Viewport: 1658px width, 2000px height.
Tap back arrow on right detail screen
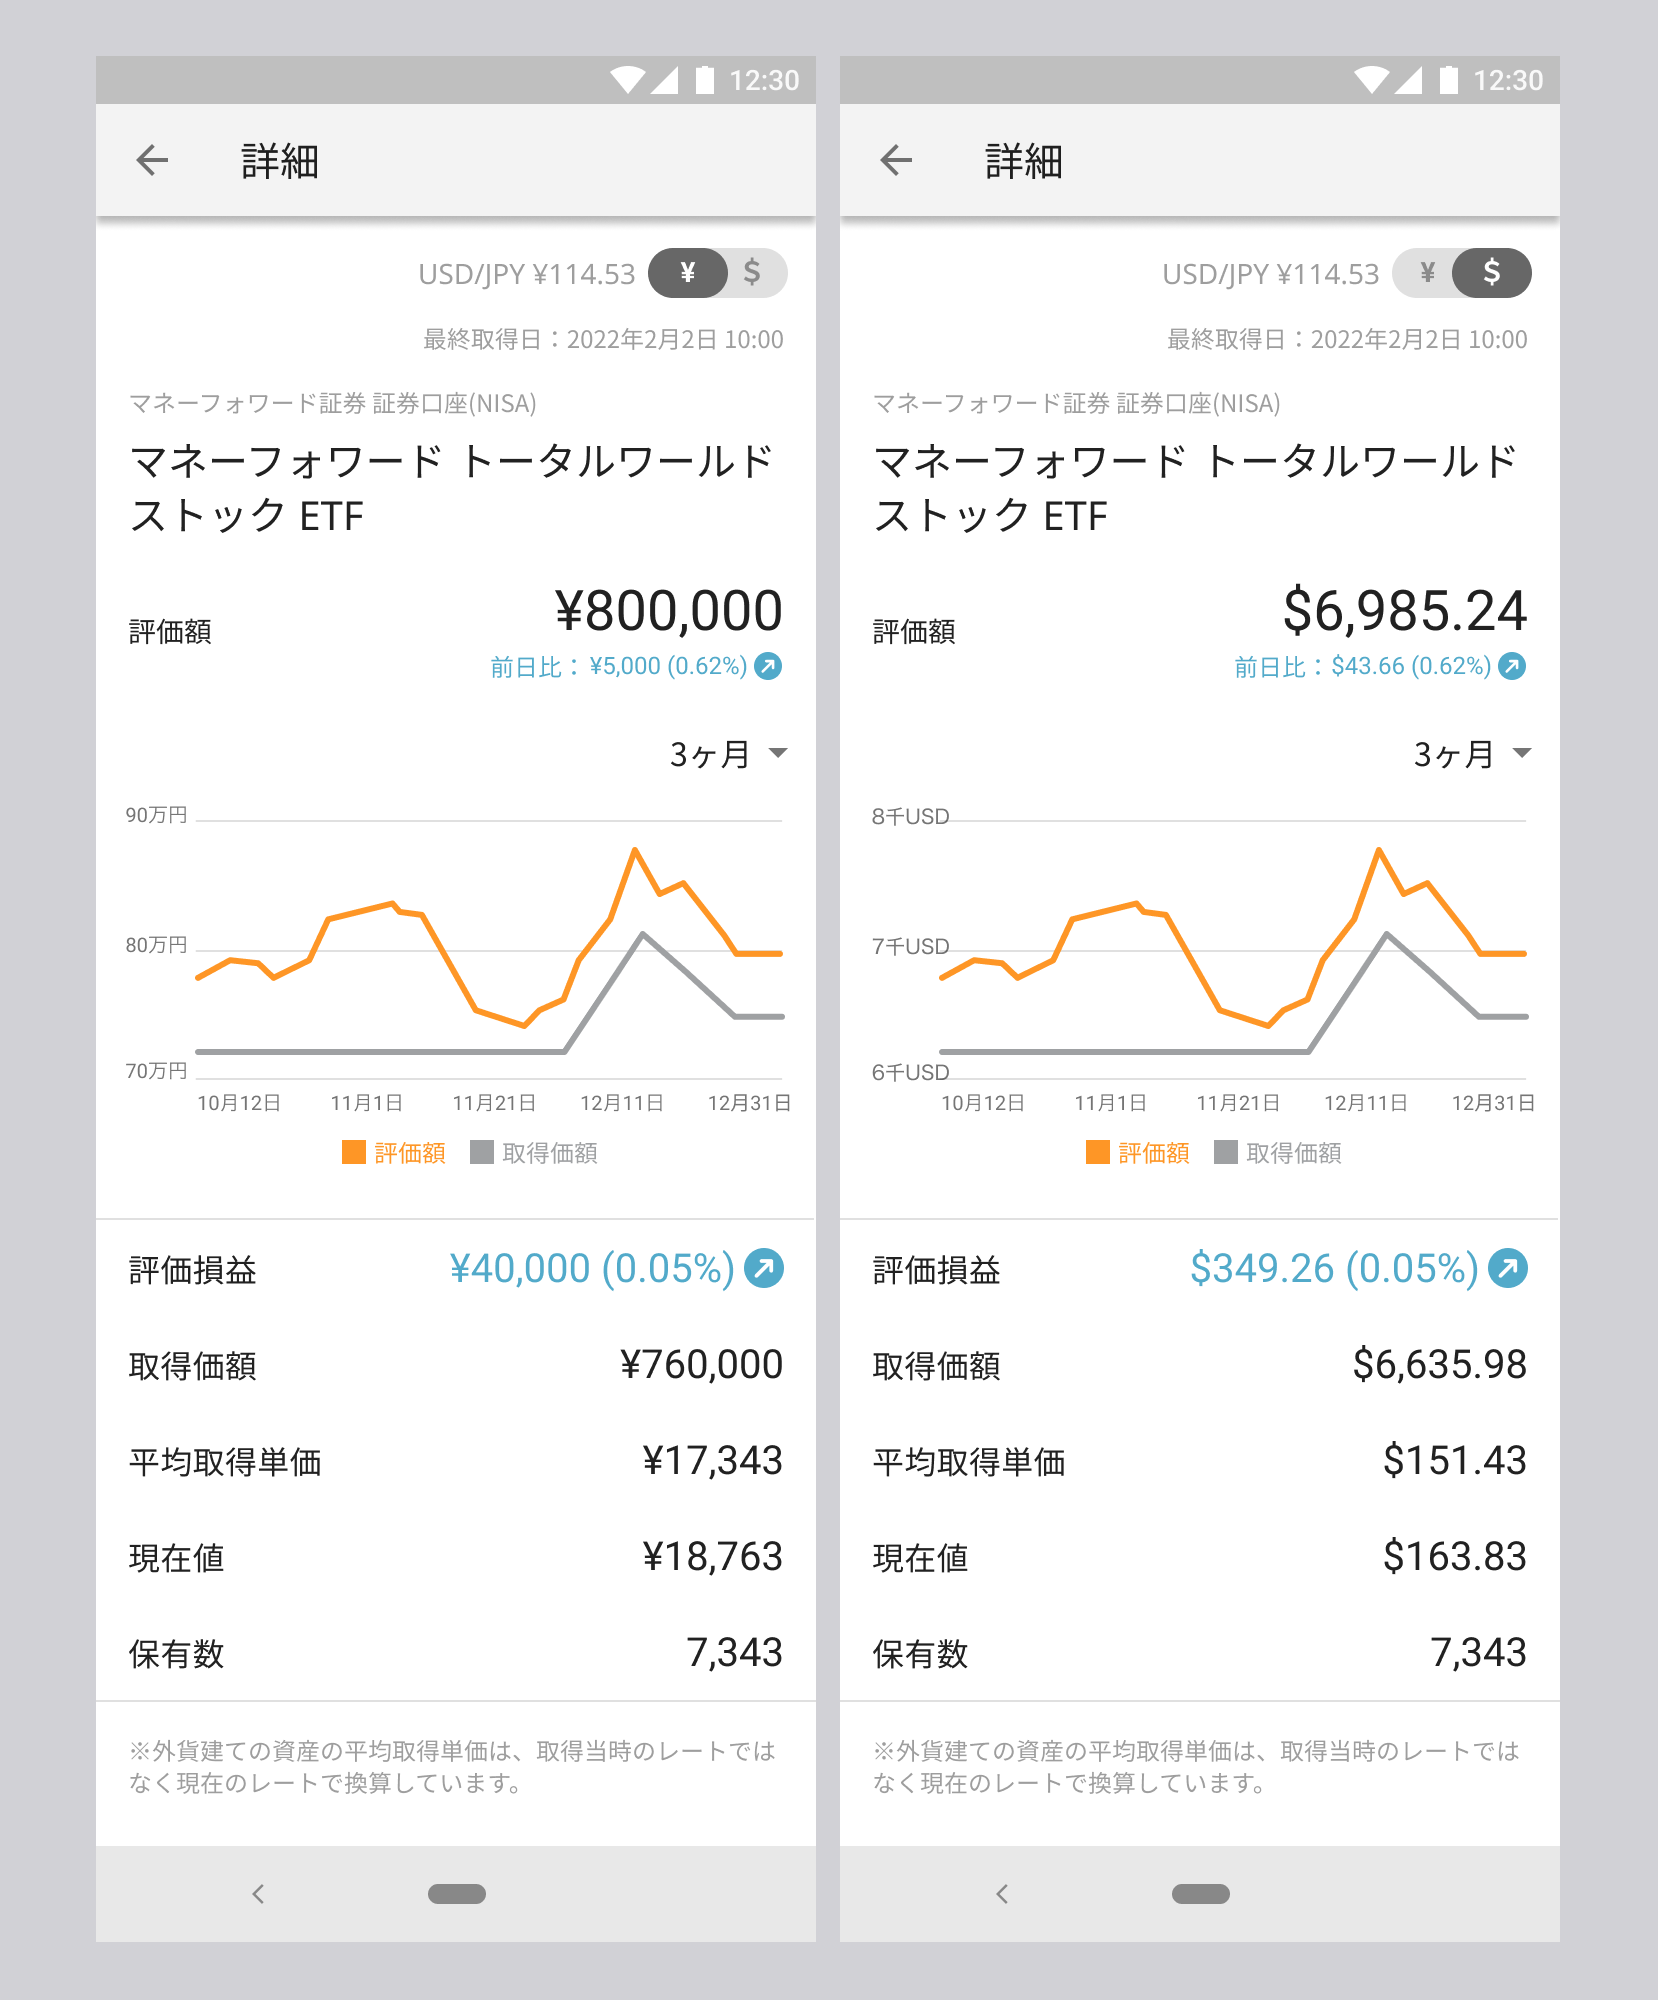pos(896,160)
